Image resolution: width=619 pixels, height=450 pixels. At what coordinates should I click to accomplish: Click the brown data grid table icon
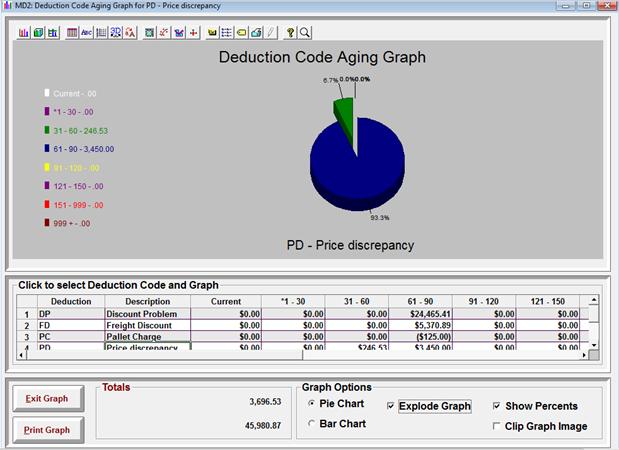72,32
